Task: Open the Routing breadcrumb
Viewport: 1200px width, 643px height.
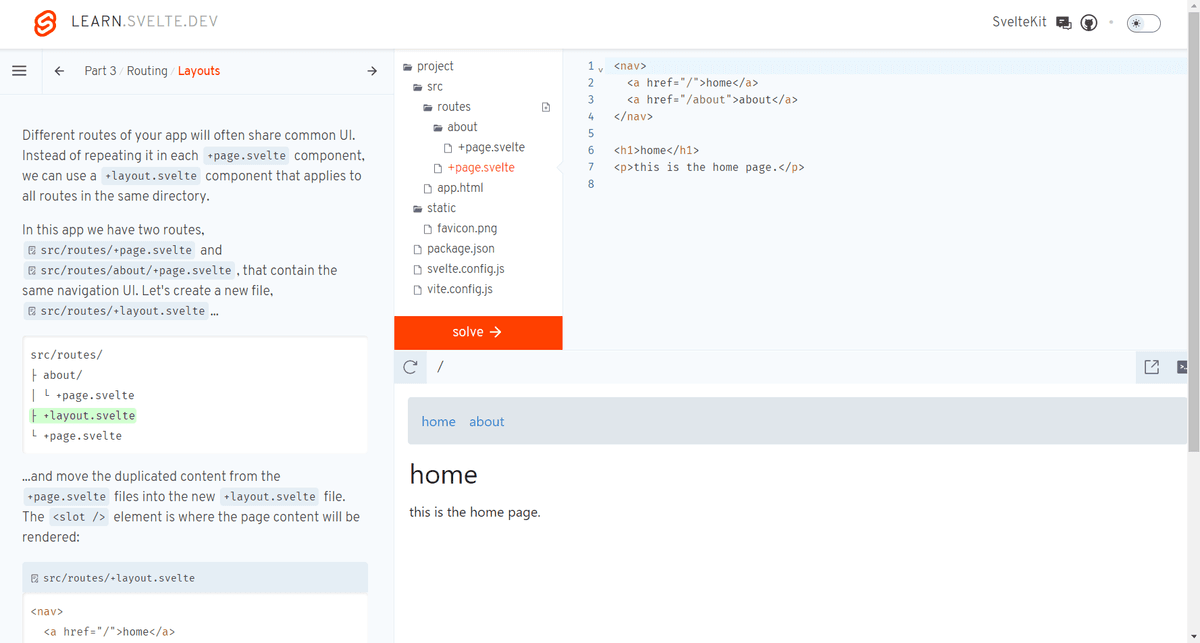Action: tap(147, 70)
